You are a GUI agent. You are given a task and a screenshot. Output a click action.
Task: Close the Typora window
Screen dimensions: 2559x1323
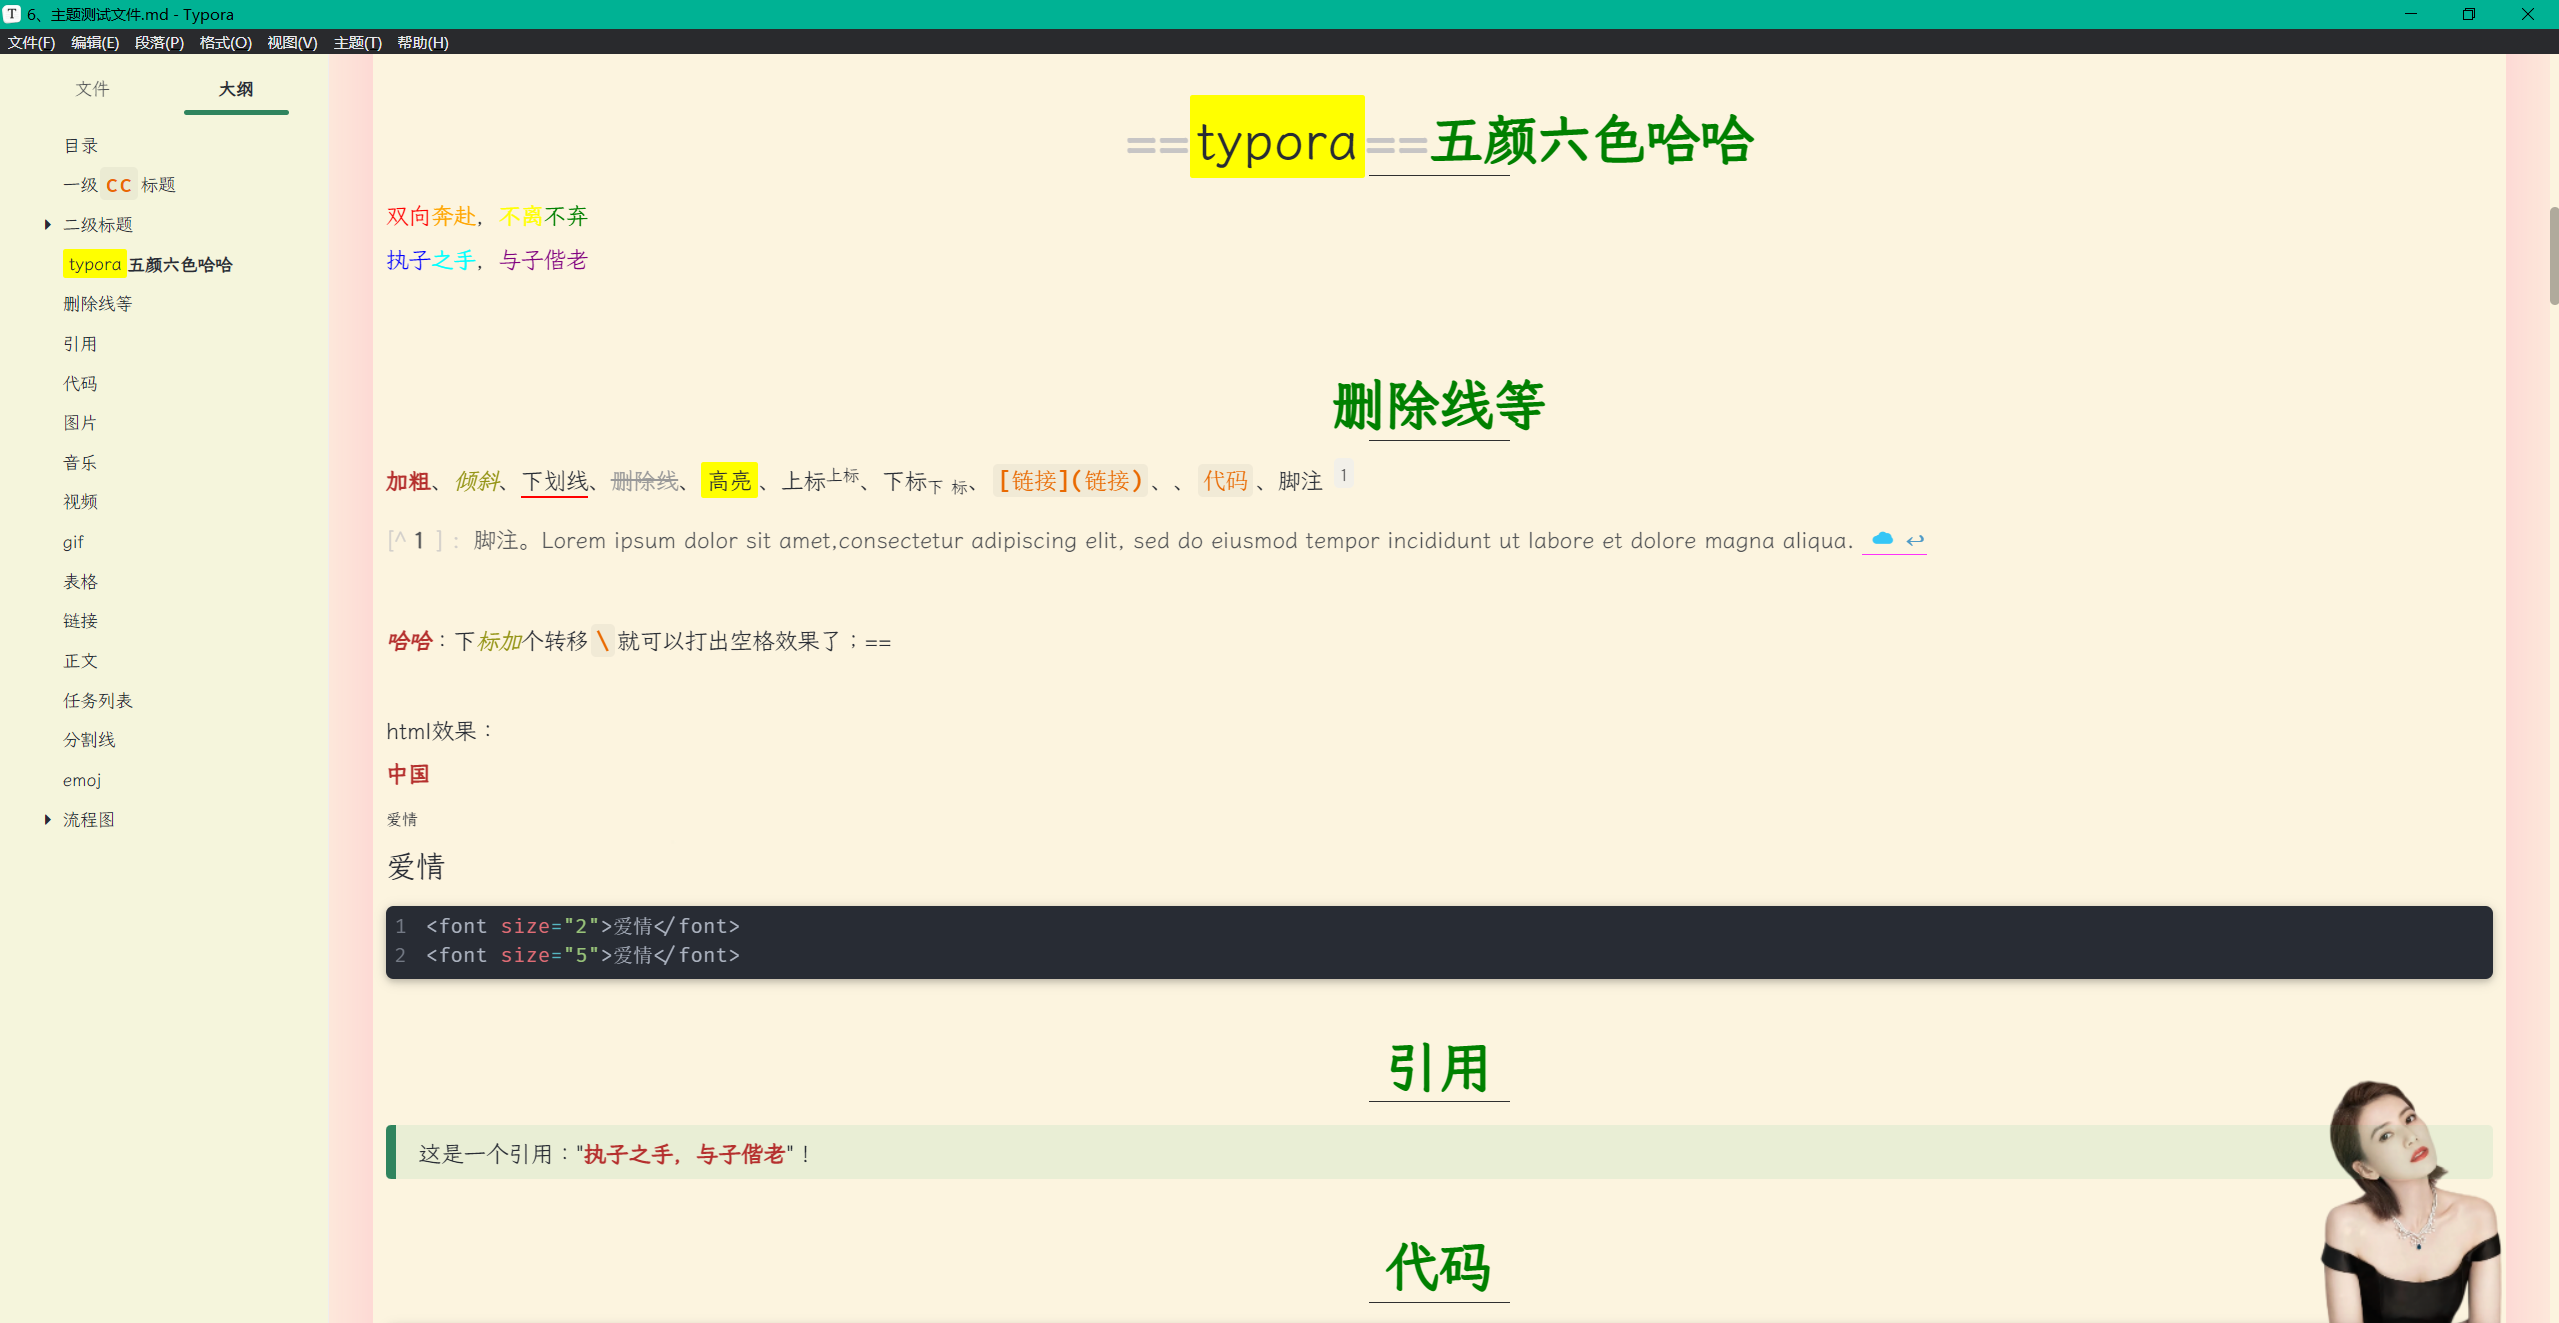2528,14
